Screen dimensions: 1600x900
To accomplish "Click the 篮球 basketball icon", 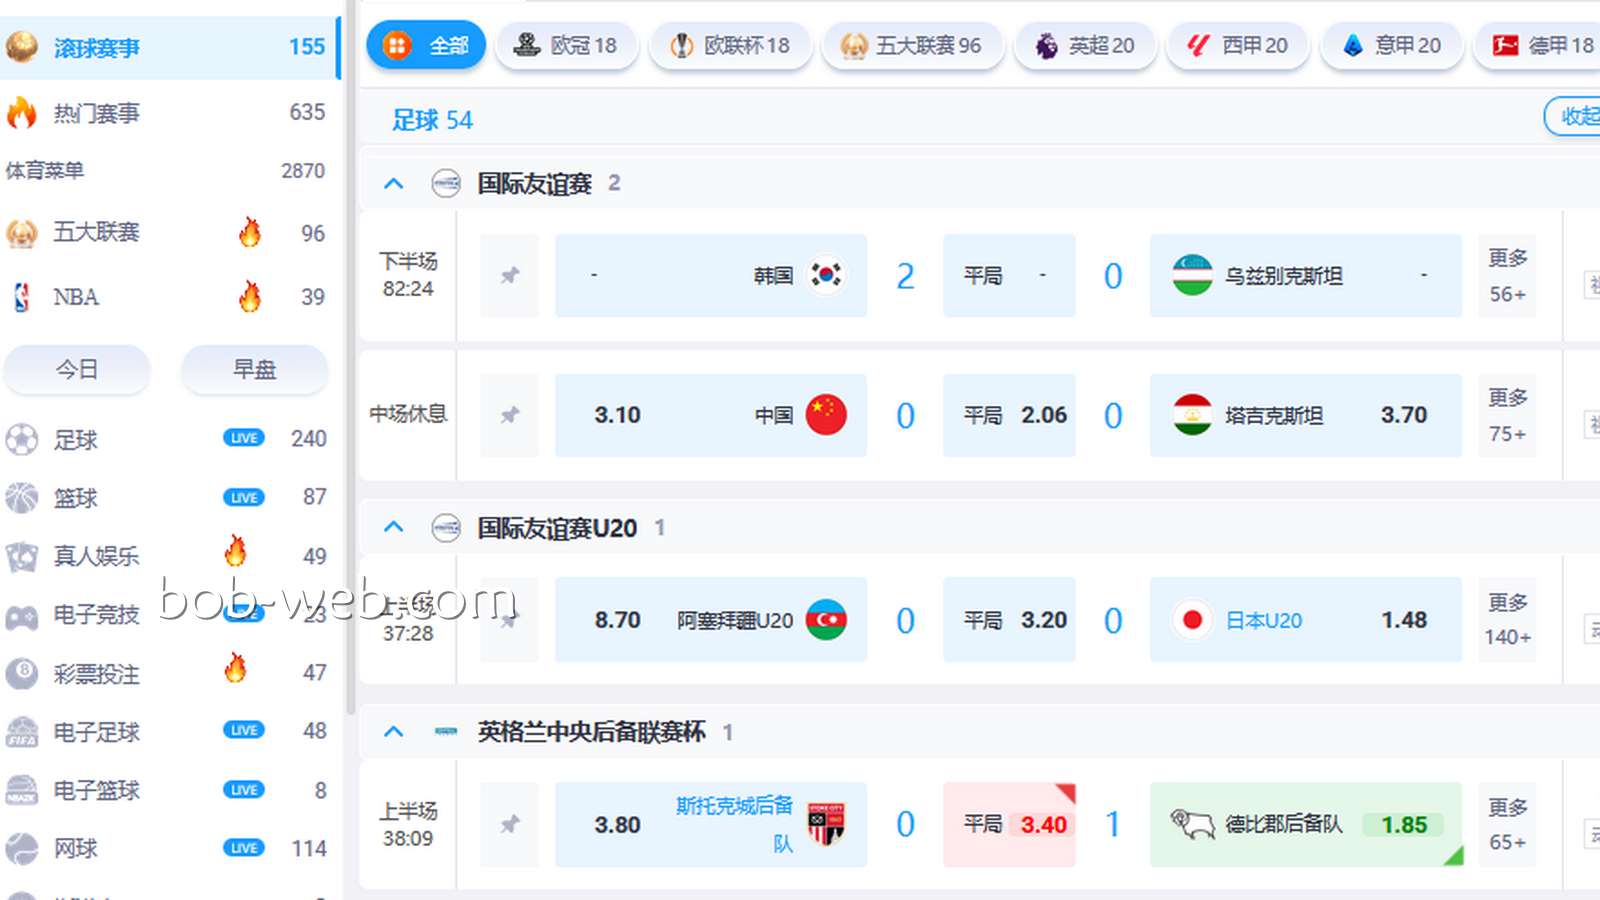I will 21,497.
